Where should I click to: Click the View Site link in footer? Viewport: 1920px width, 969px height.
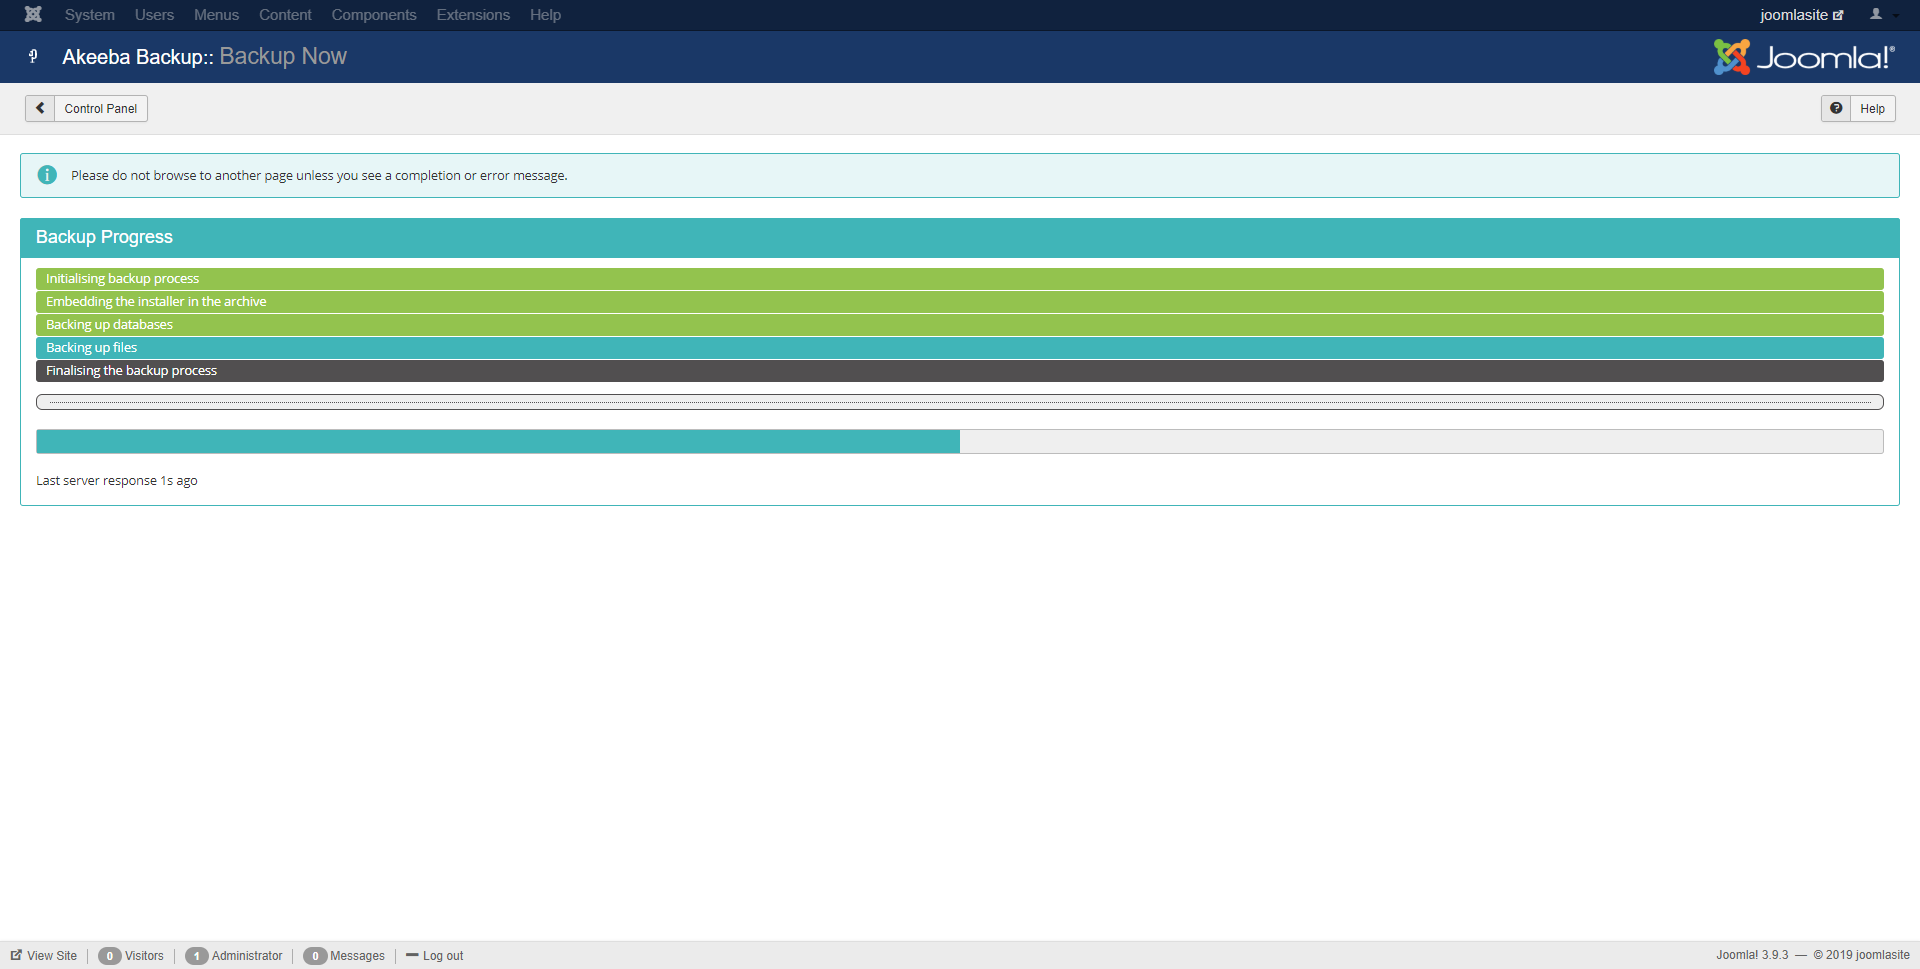(51, 956)
